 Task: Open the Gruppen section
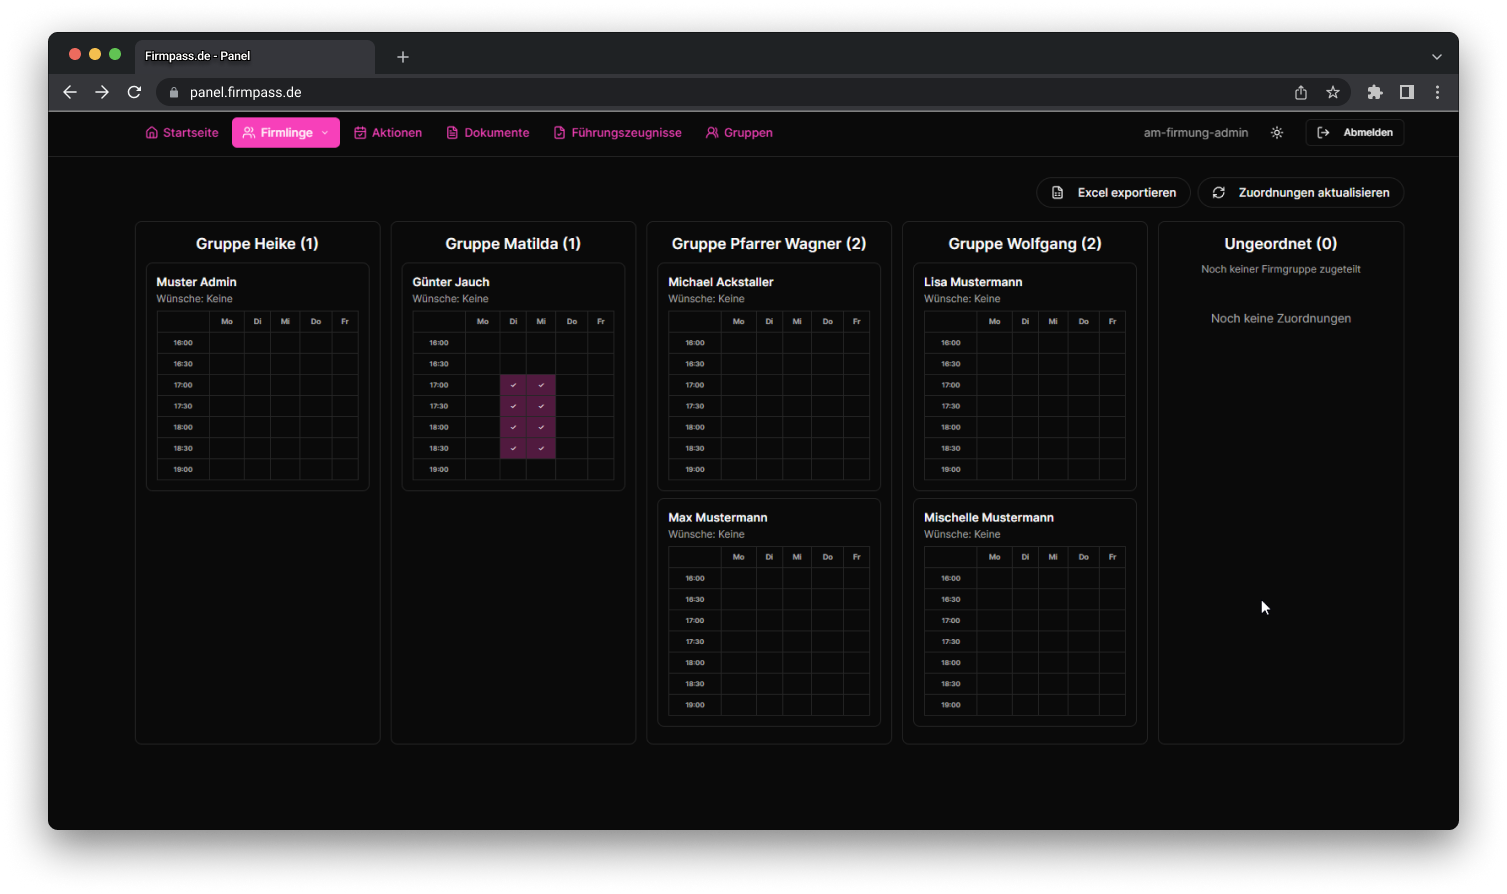(740, 132)
